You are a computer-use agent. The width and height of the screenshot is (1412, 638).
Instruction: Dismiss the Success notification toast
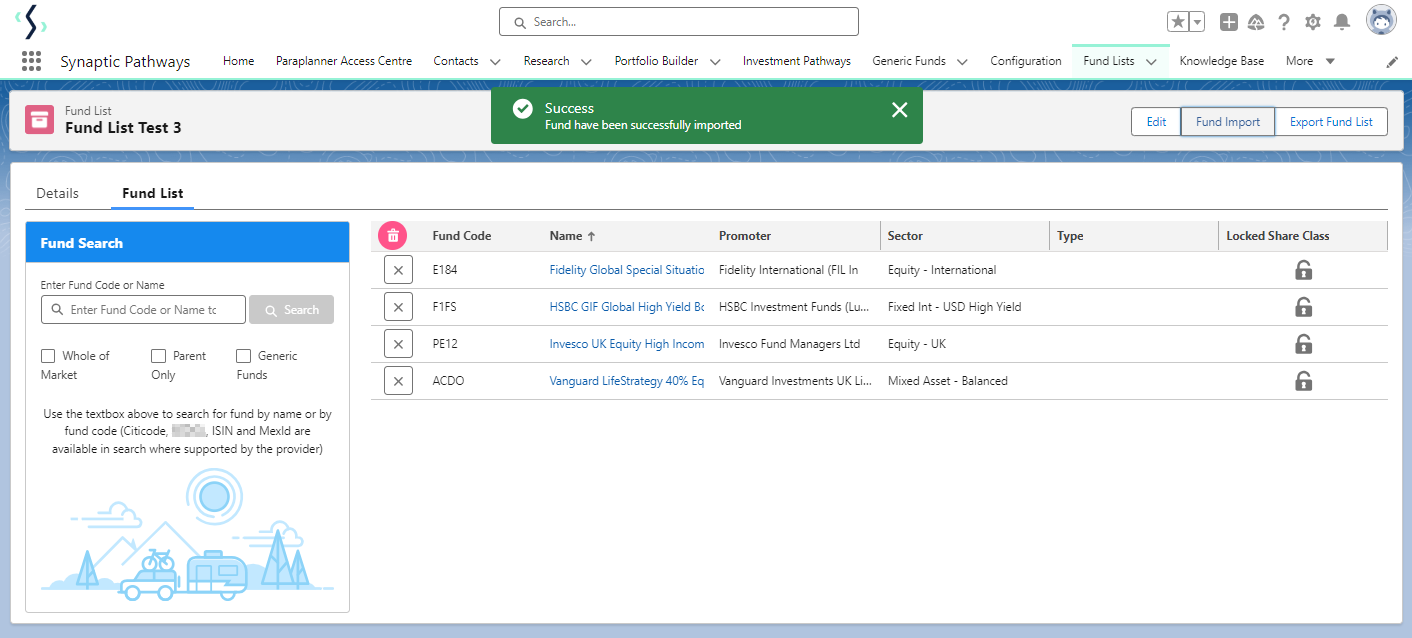point(899,110)
